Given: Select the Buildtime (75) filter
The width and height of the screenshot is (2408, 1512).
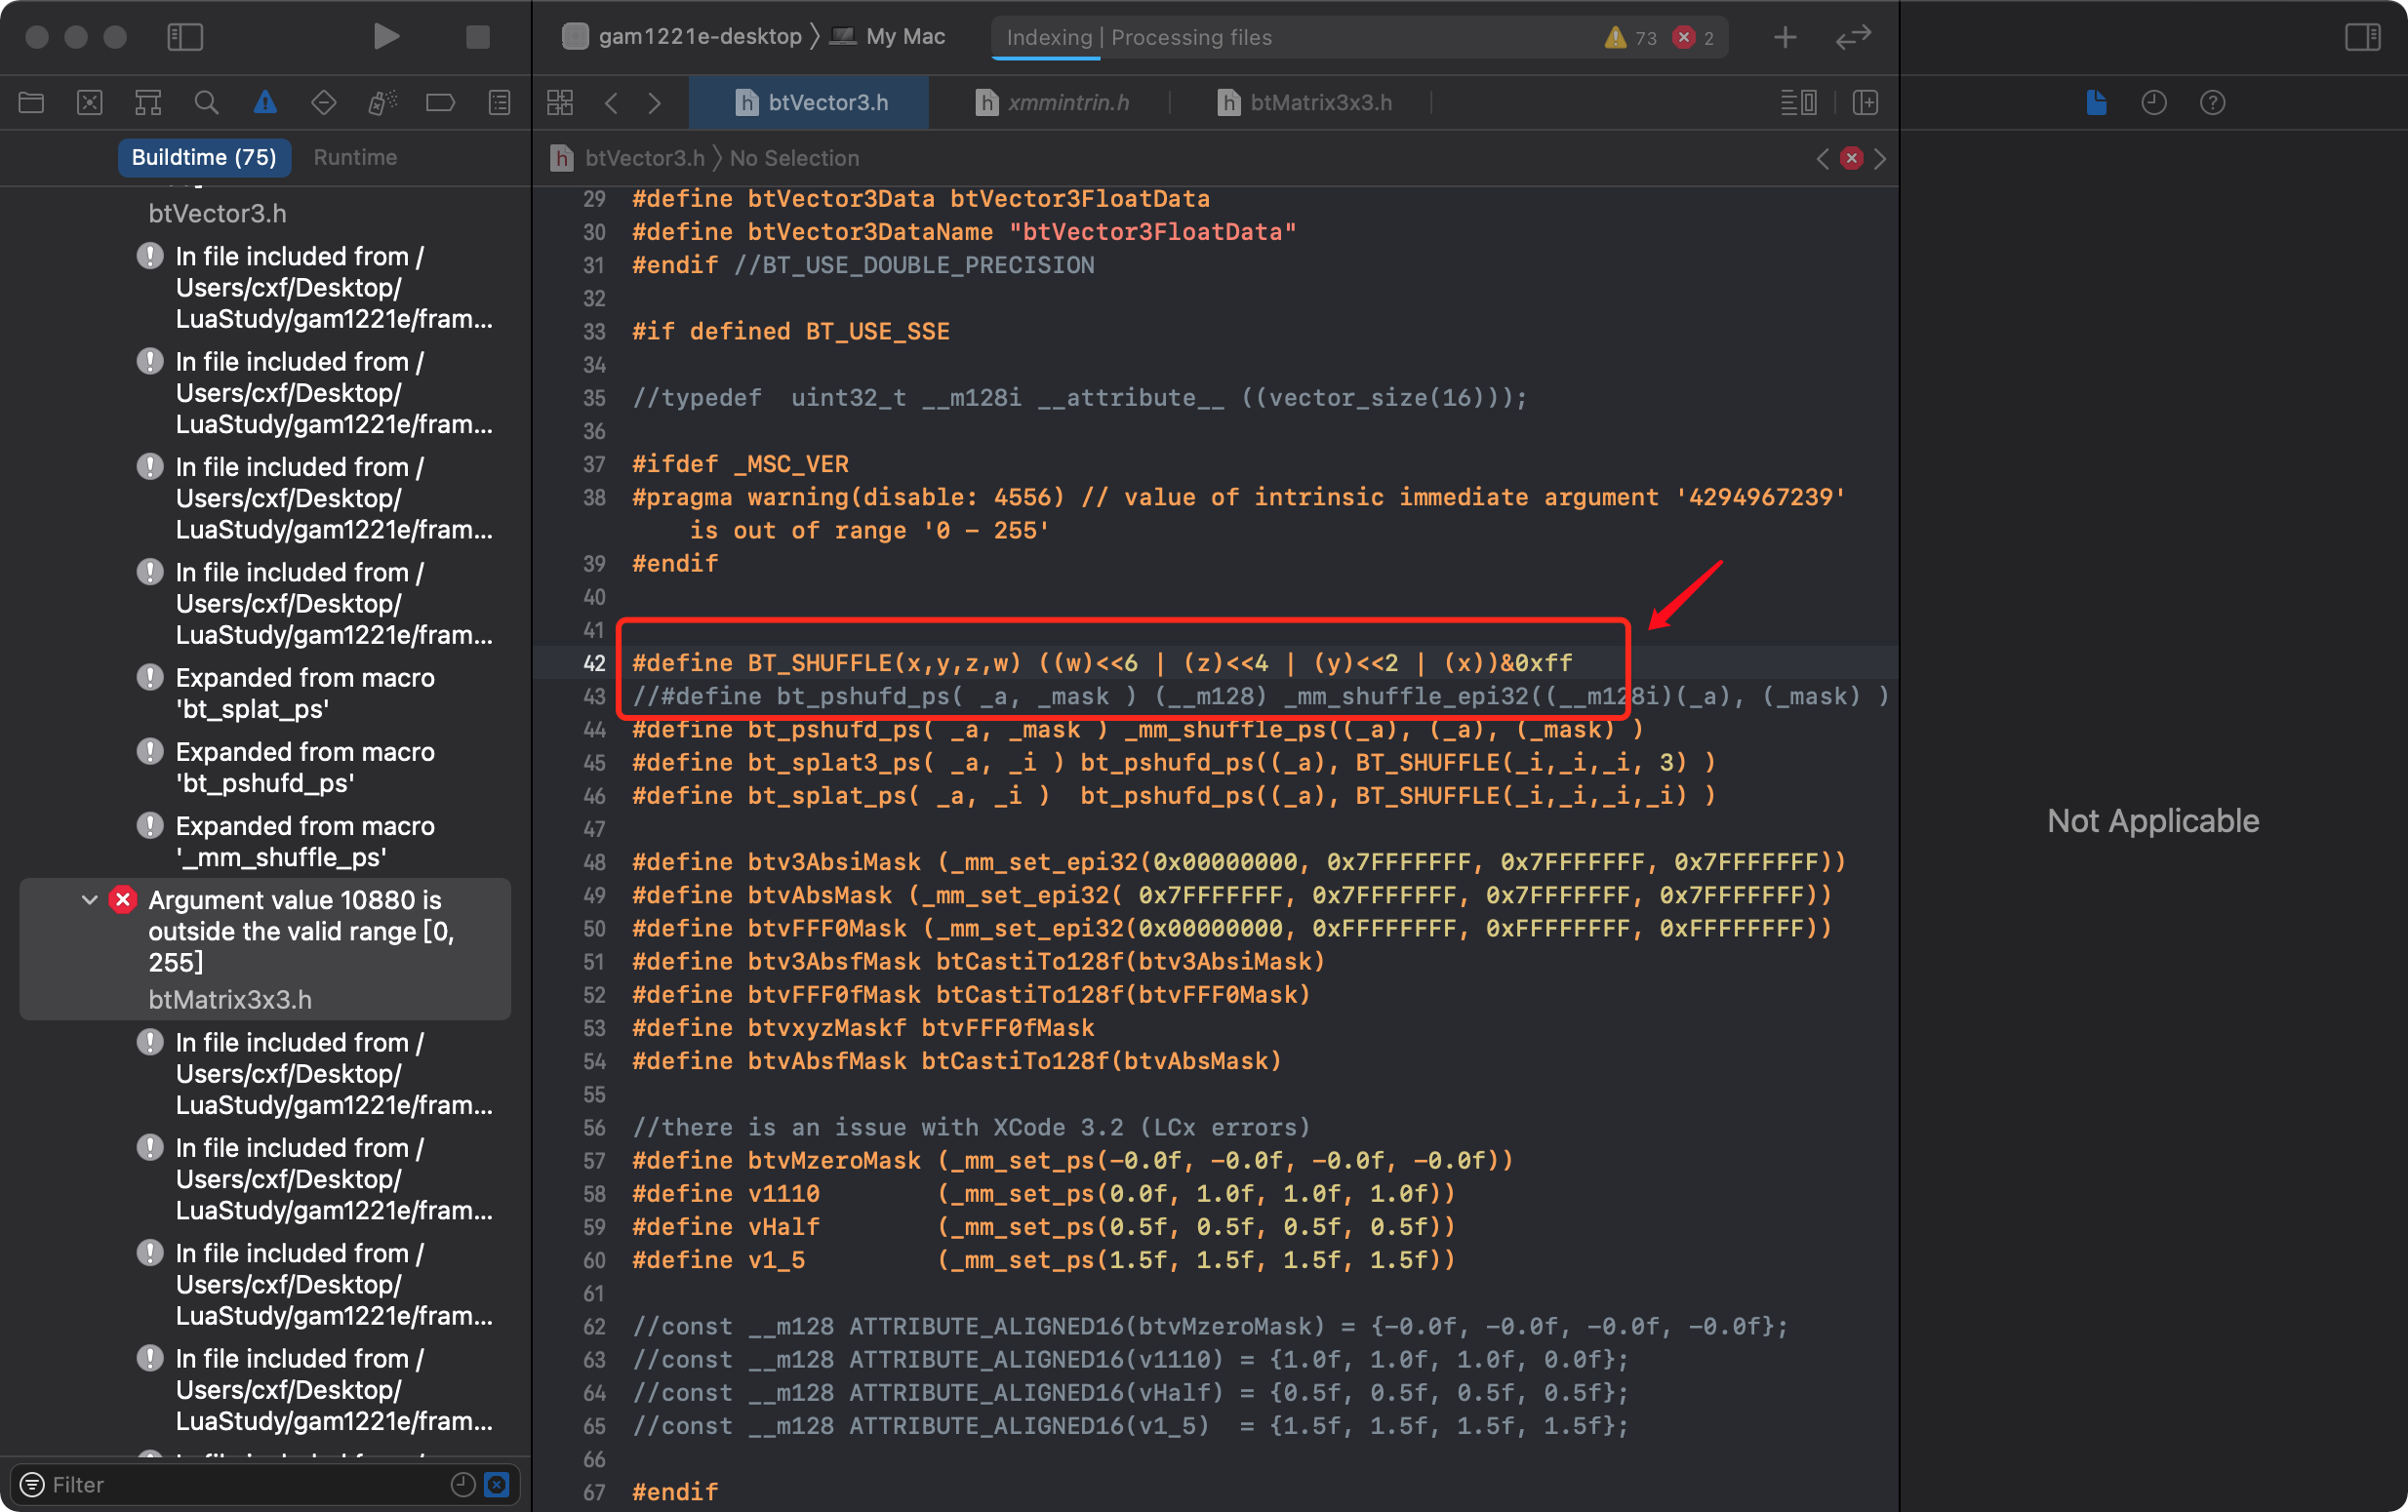Looking at the screenshot, I should (204, 157).
